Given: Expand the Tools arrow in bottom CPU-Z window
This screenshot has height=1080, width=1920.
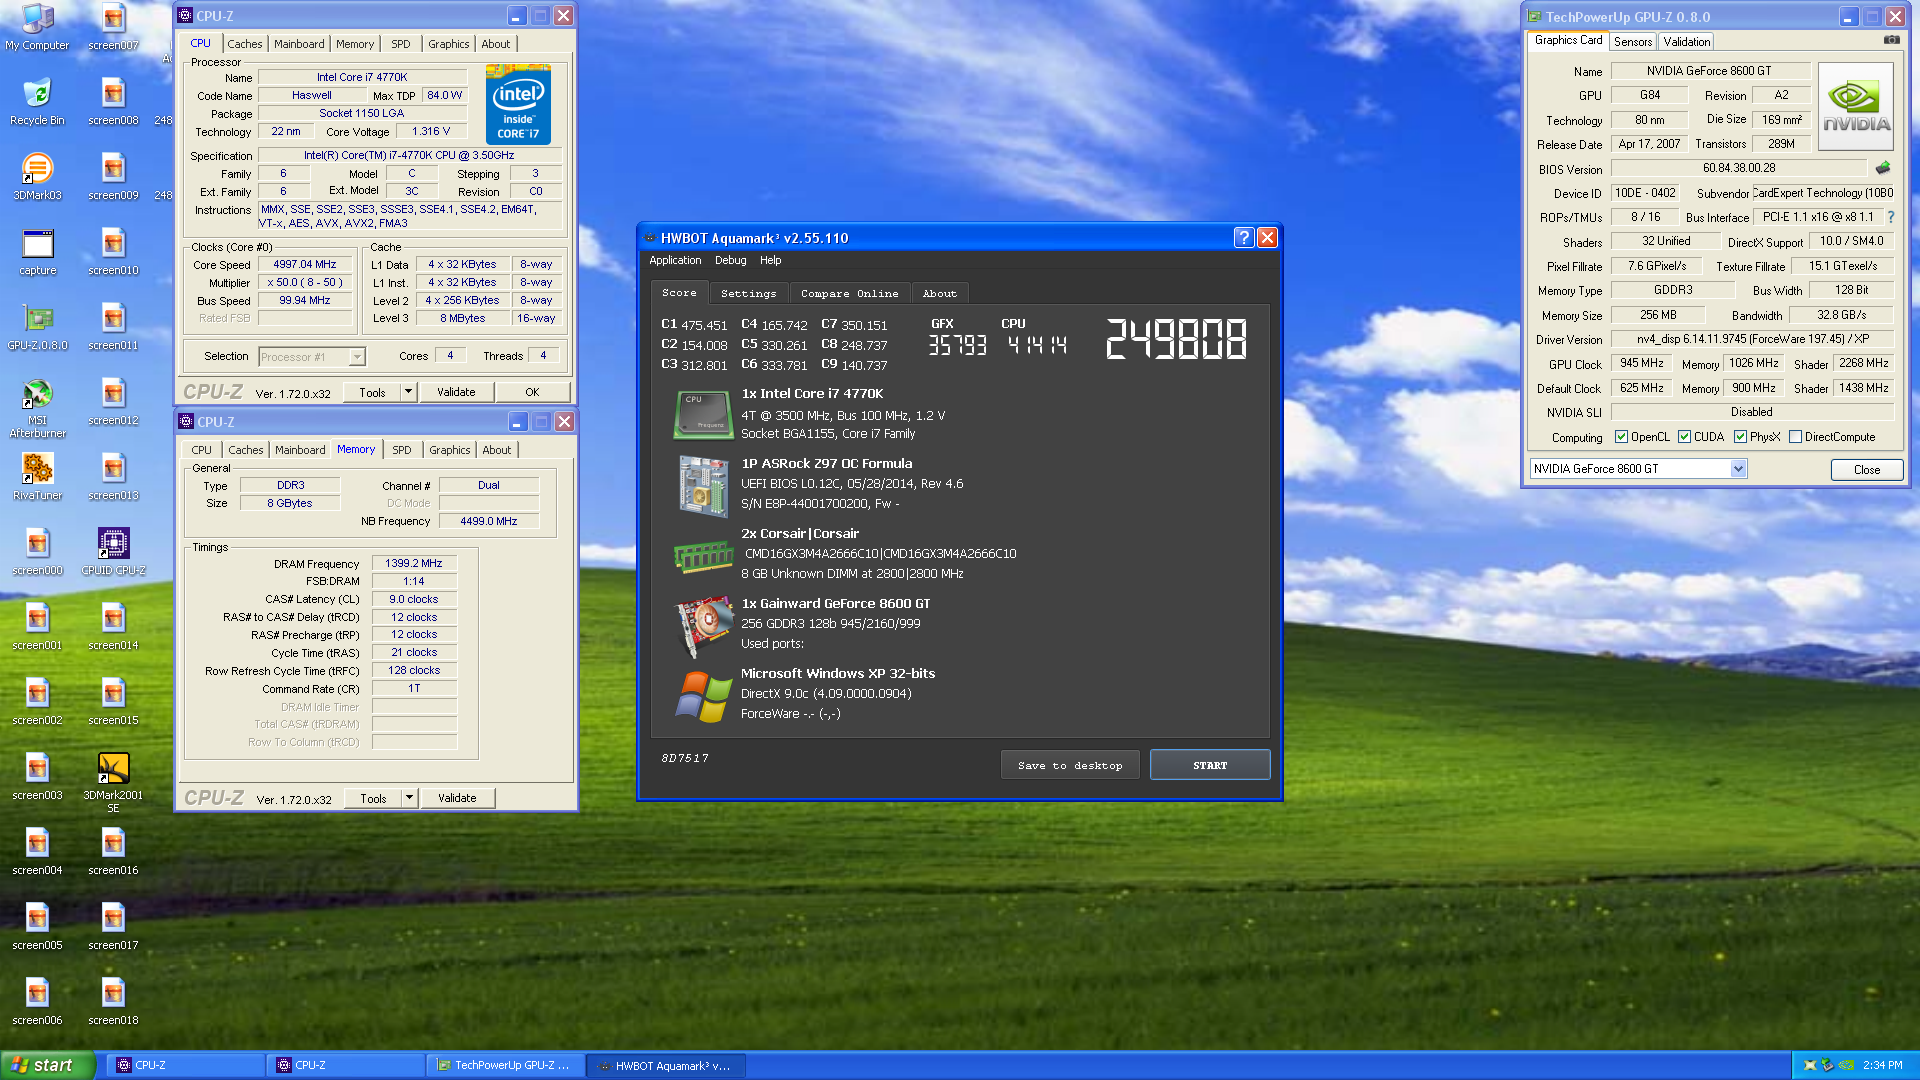Looking at the screenshot, I should 409,798.
